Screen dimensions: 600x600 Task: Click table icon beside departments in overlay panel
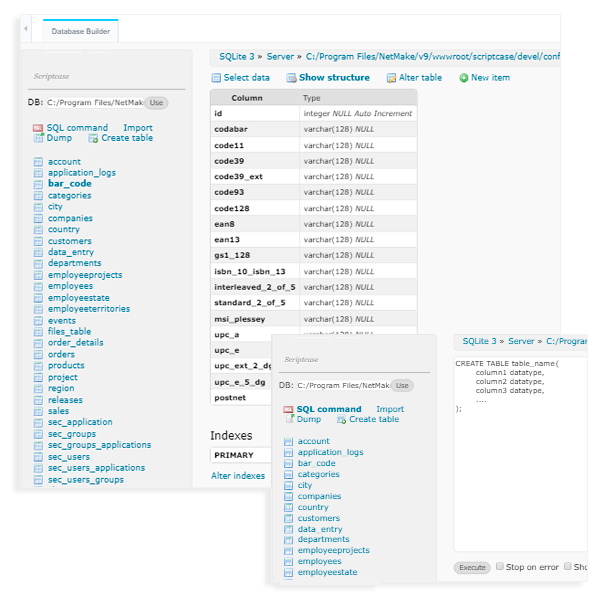[289, 540]
